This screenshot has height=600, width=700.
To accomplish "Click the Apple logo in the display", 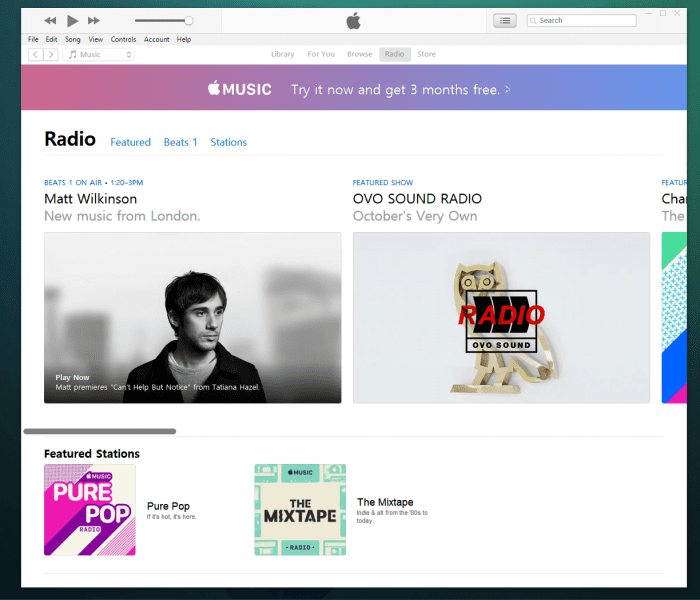I will [x=354, y=21].
